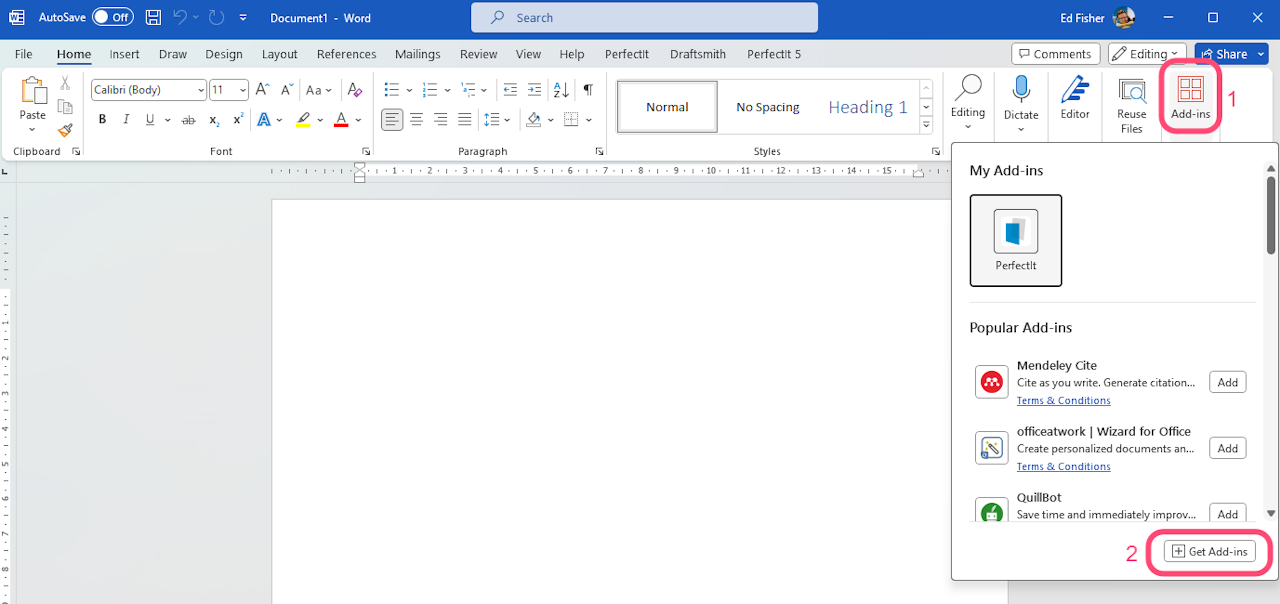This screenshot has height=604, width=1280.
Task: Open the References tab
Action: click(x=346, y=54)
